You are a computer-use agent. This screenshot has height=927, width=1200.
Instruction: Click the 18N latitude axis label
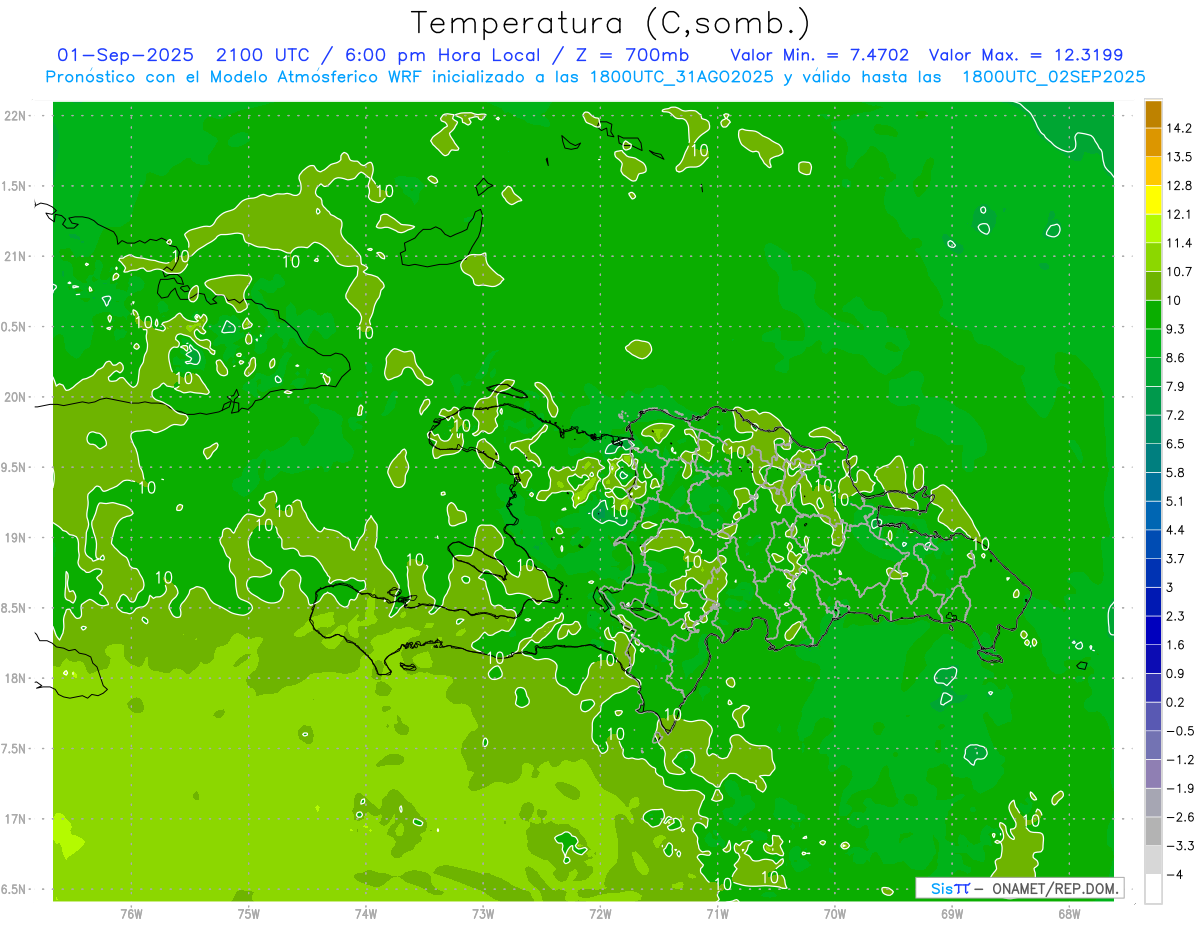(x=16, y=679)
